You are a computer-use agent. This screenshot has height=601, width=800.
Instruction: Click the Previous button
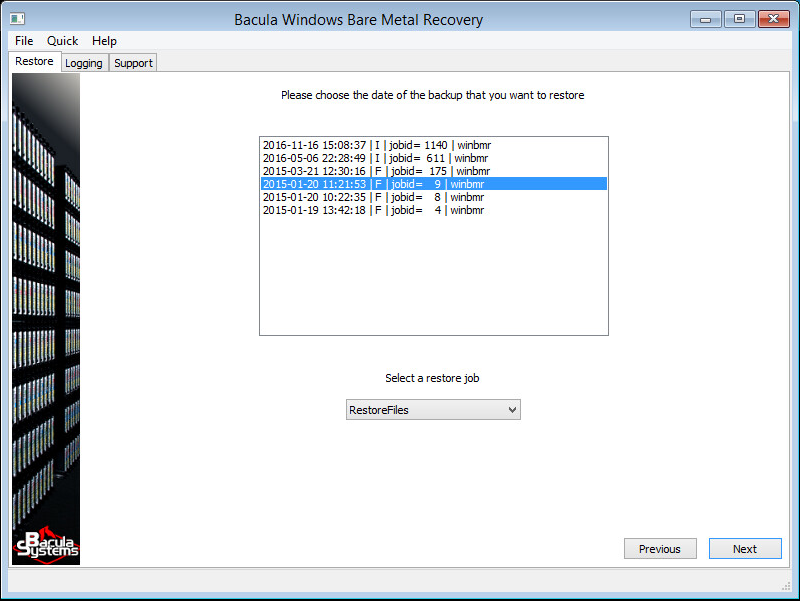pos(660,549)
